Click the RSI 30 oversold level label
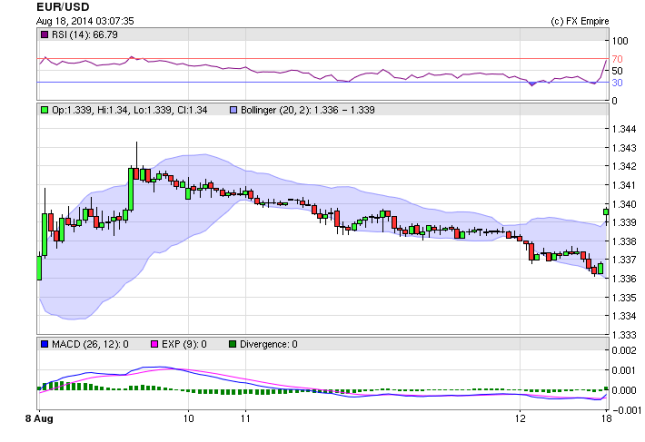This screenshot has height=442, width=645. point(617,83)
